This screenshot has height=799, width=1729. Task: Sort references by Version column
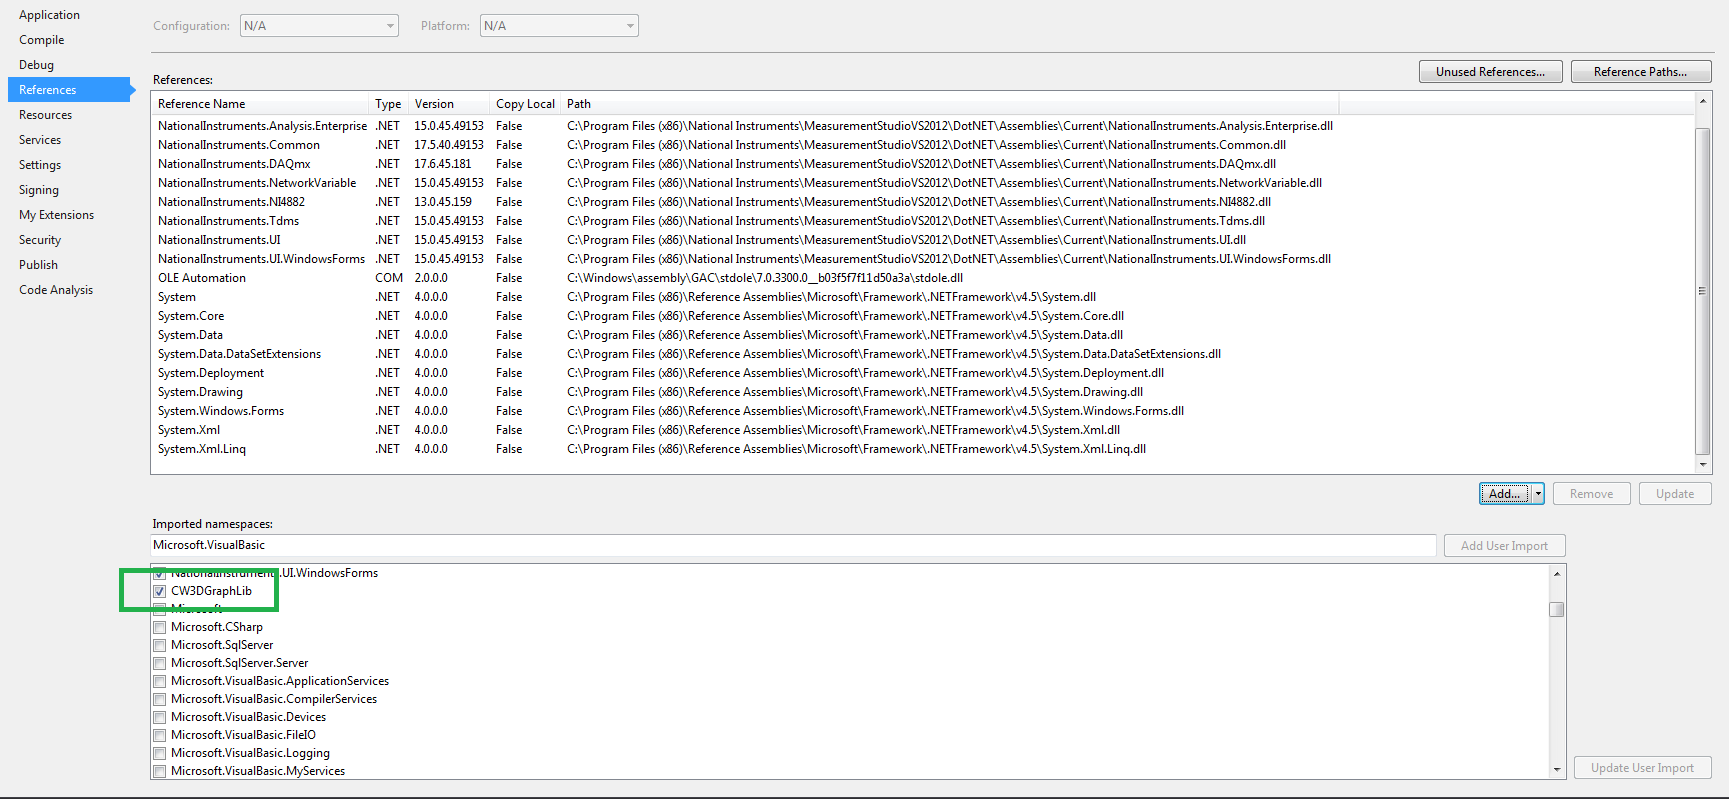(x=450, y=104)
